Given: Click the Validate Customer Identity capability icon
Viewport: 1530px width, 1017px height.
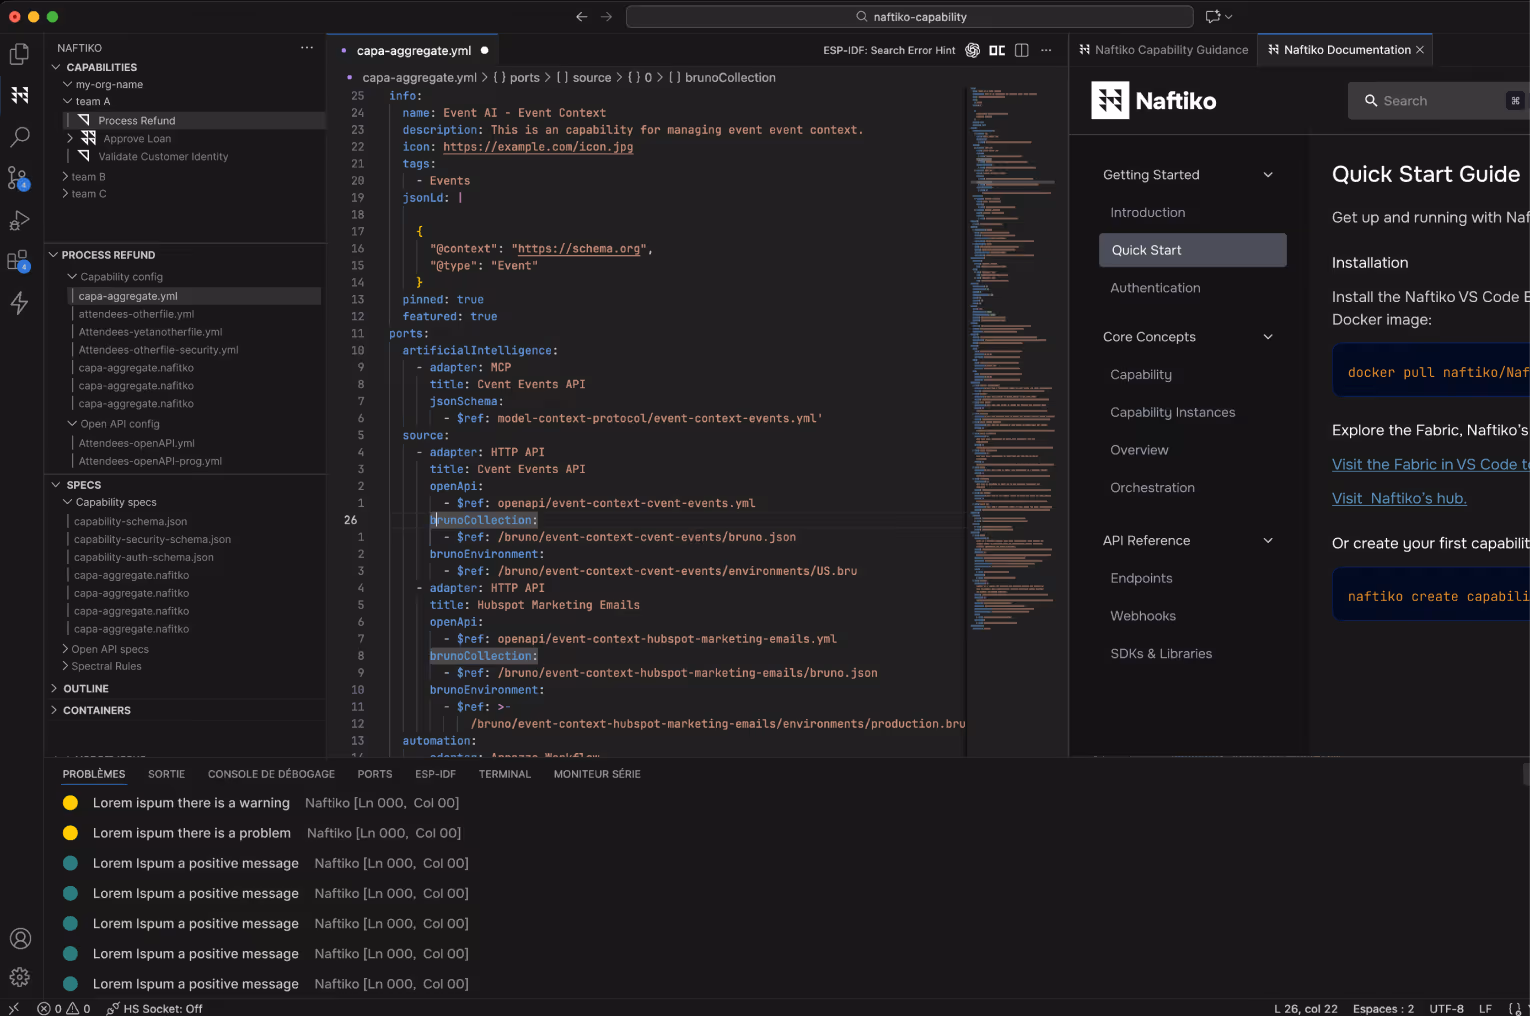Looking at the screenshot, I should click(84, 156).
